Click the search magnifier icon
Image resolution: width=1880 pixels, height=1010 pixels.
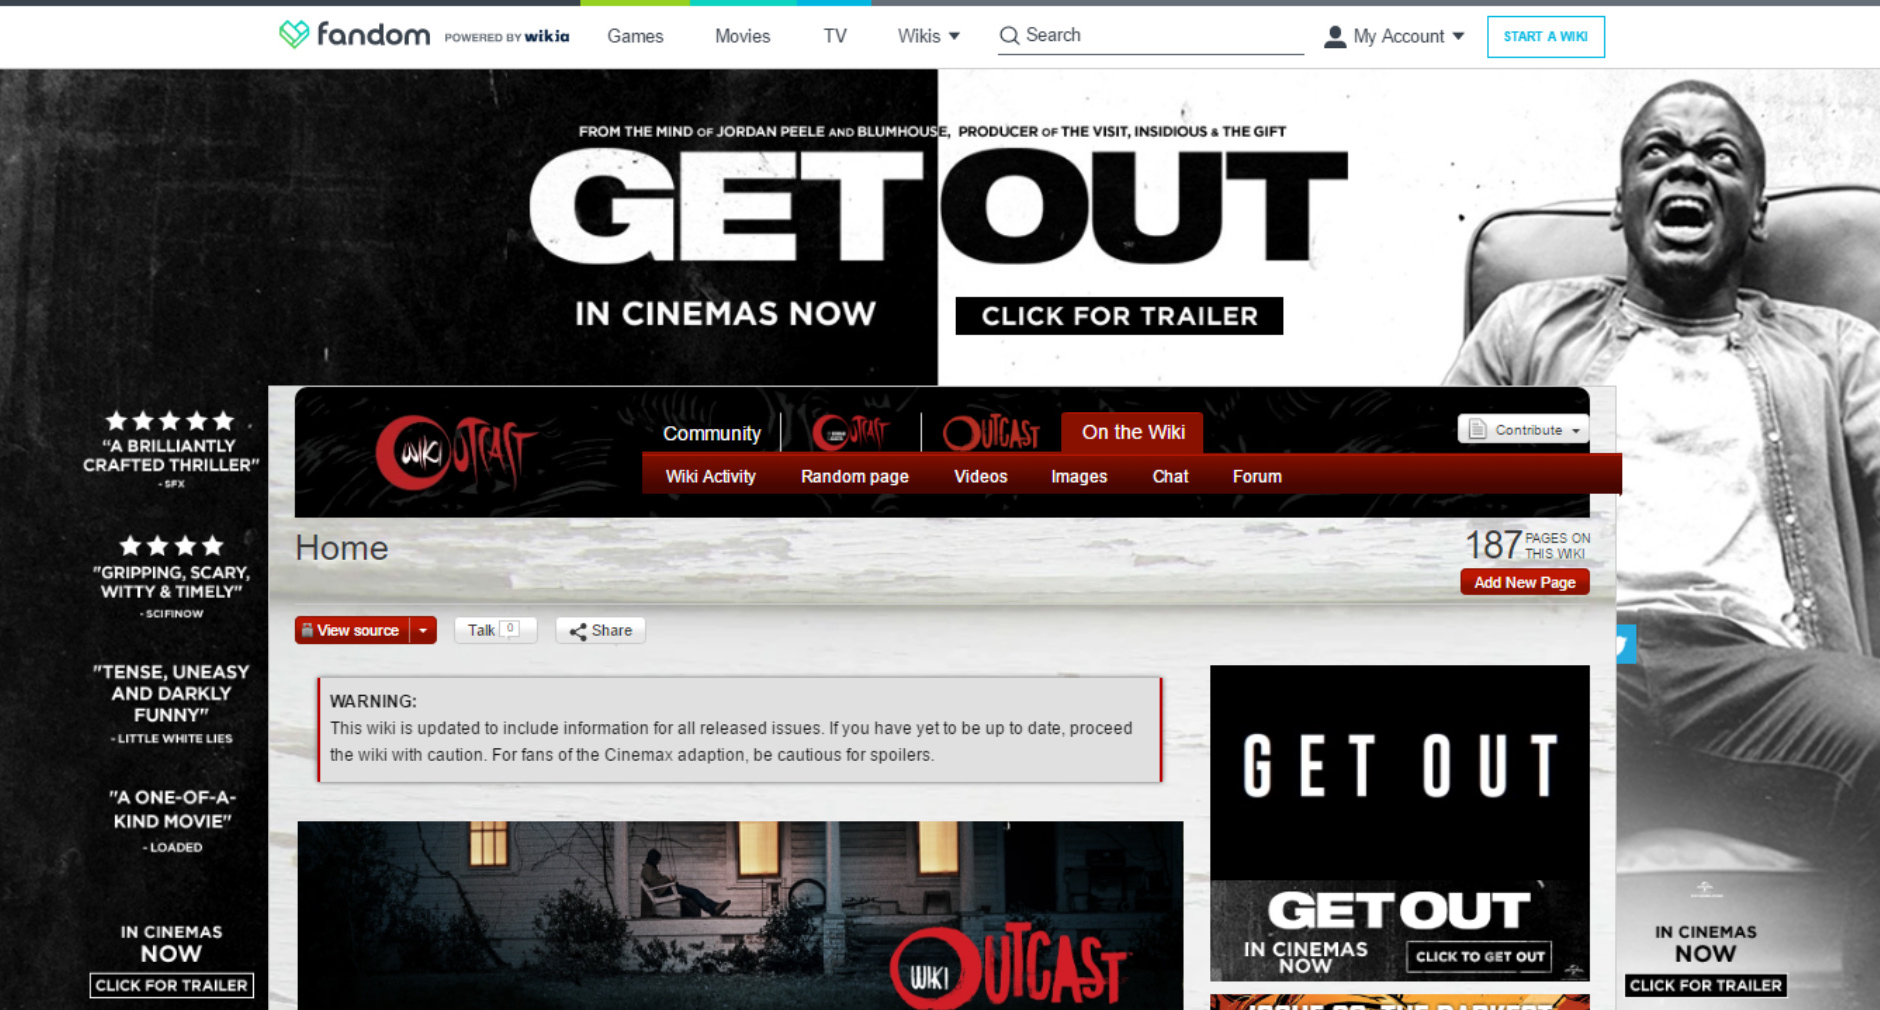point(1009,36)
